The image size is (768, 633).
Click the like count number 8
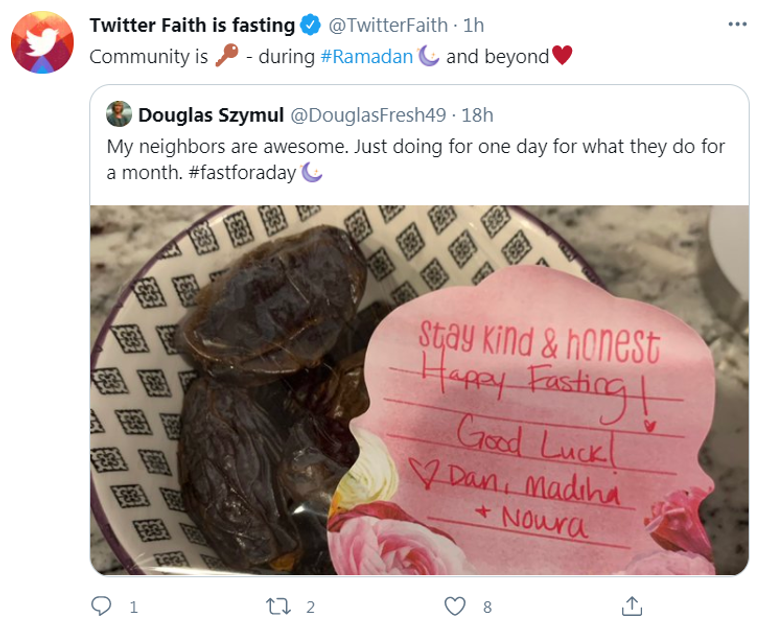tap(487, 606)
